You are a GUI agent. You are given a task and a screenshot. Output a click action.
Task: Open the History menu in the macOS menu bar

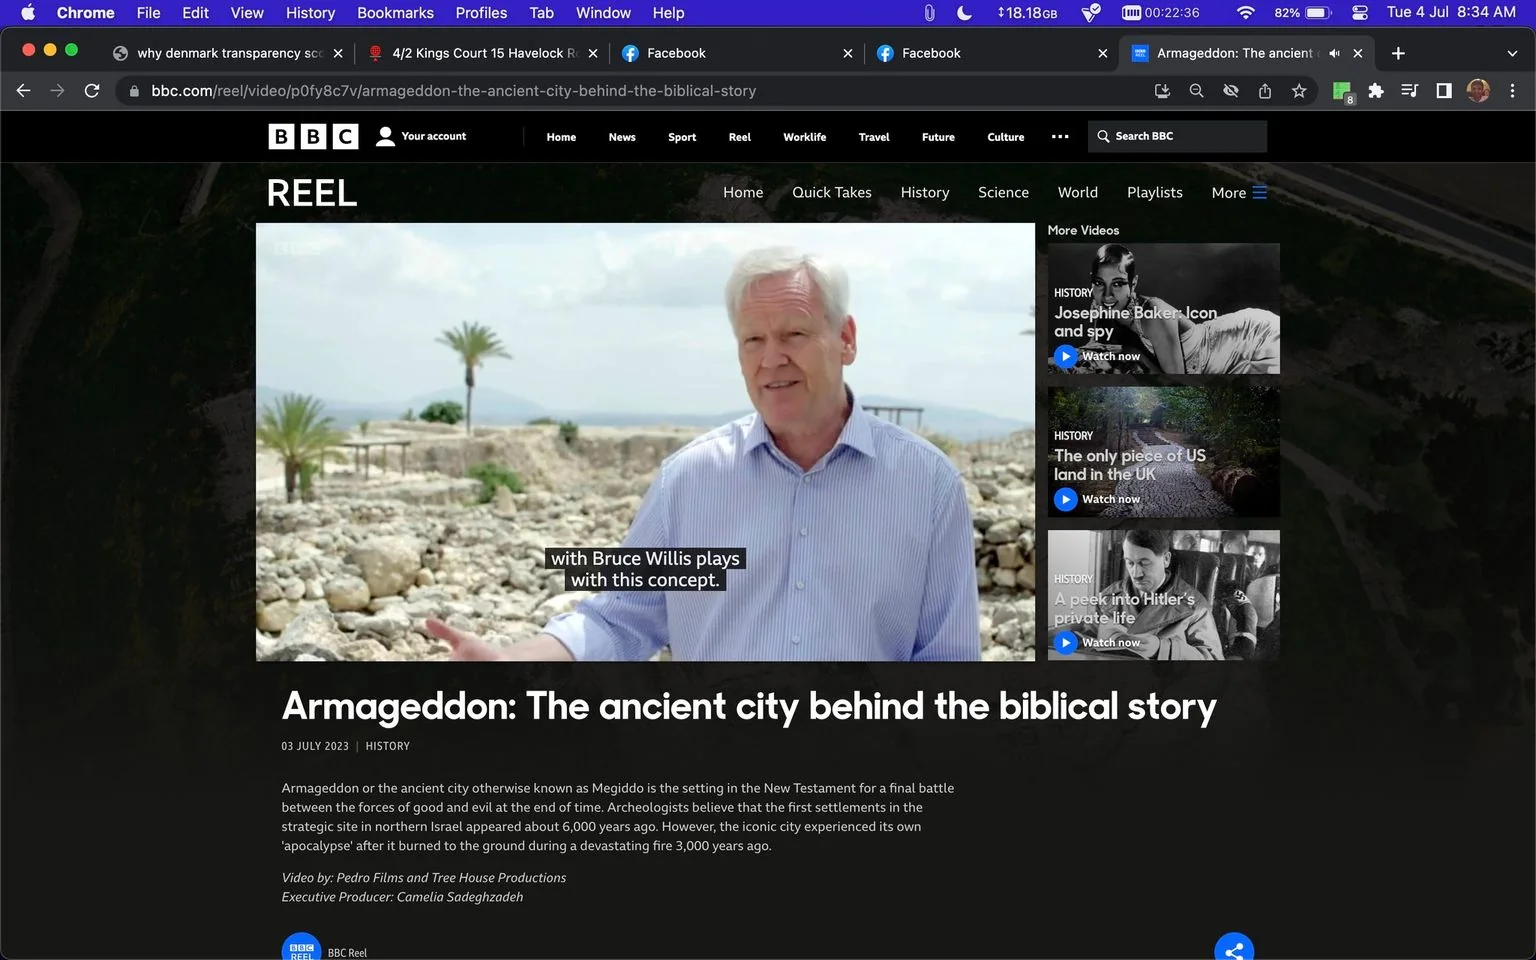click(x=310, y=13)
